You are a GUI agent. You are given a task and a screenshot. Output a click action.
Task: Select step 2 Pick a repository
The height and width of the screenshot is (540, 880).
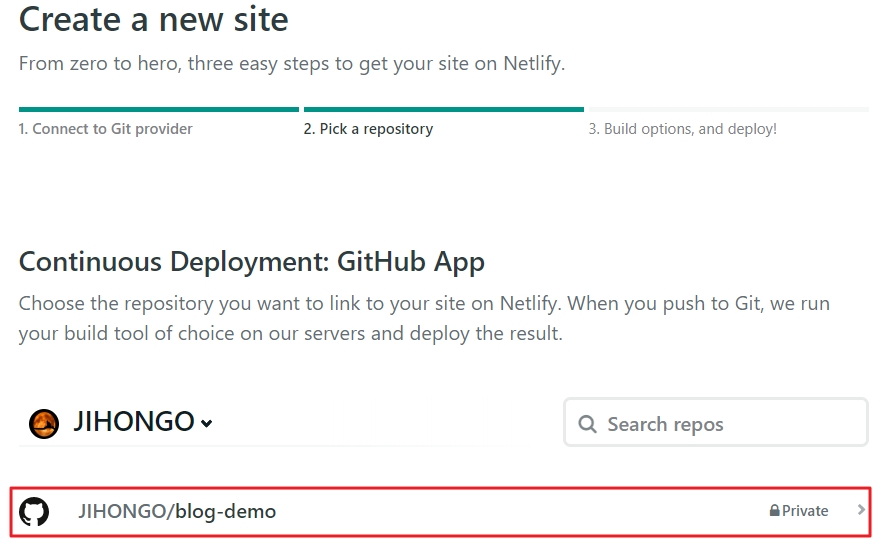(x=368, y=129)
